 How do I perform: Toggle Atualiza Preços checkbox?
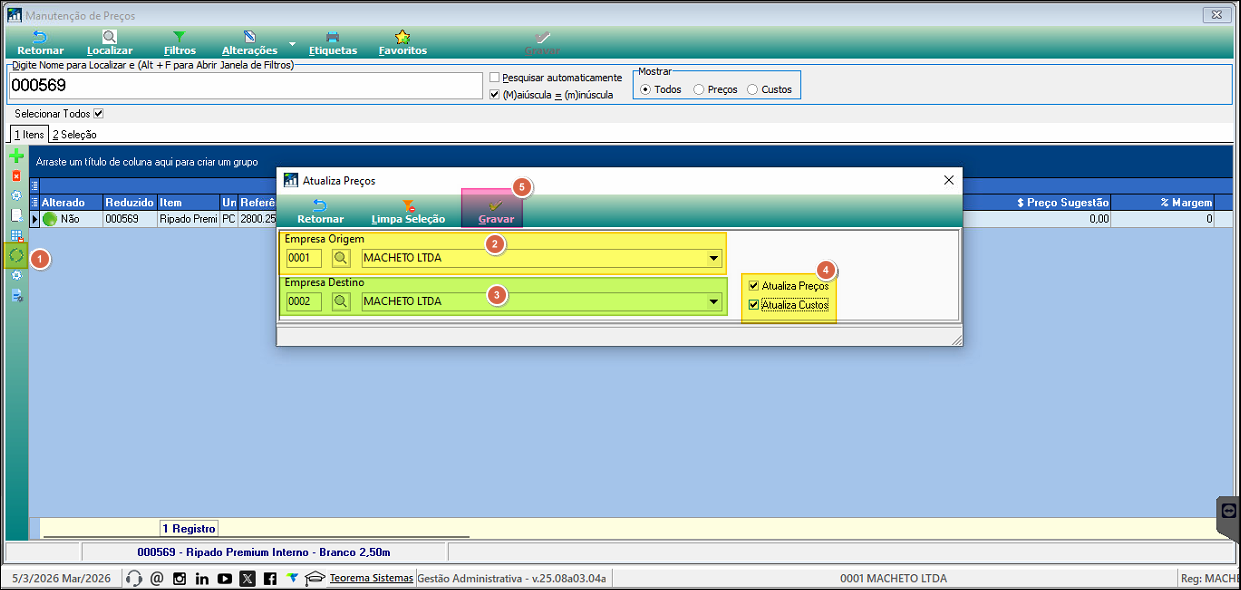754,286
